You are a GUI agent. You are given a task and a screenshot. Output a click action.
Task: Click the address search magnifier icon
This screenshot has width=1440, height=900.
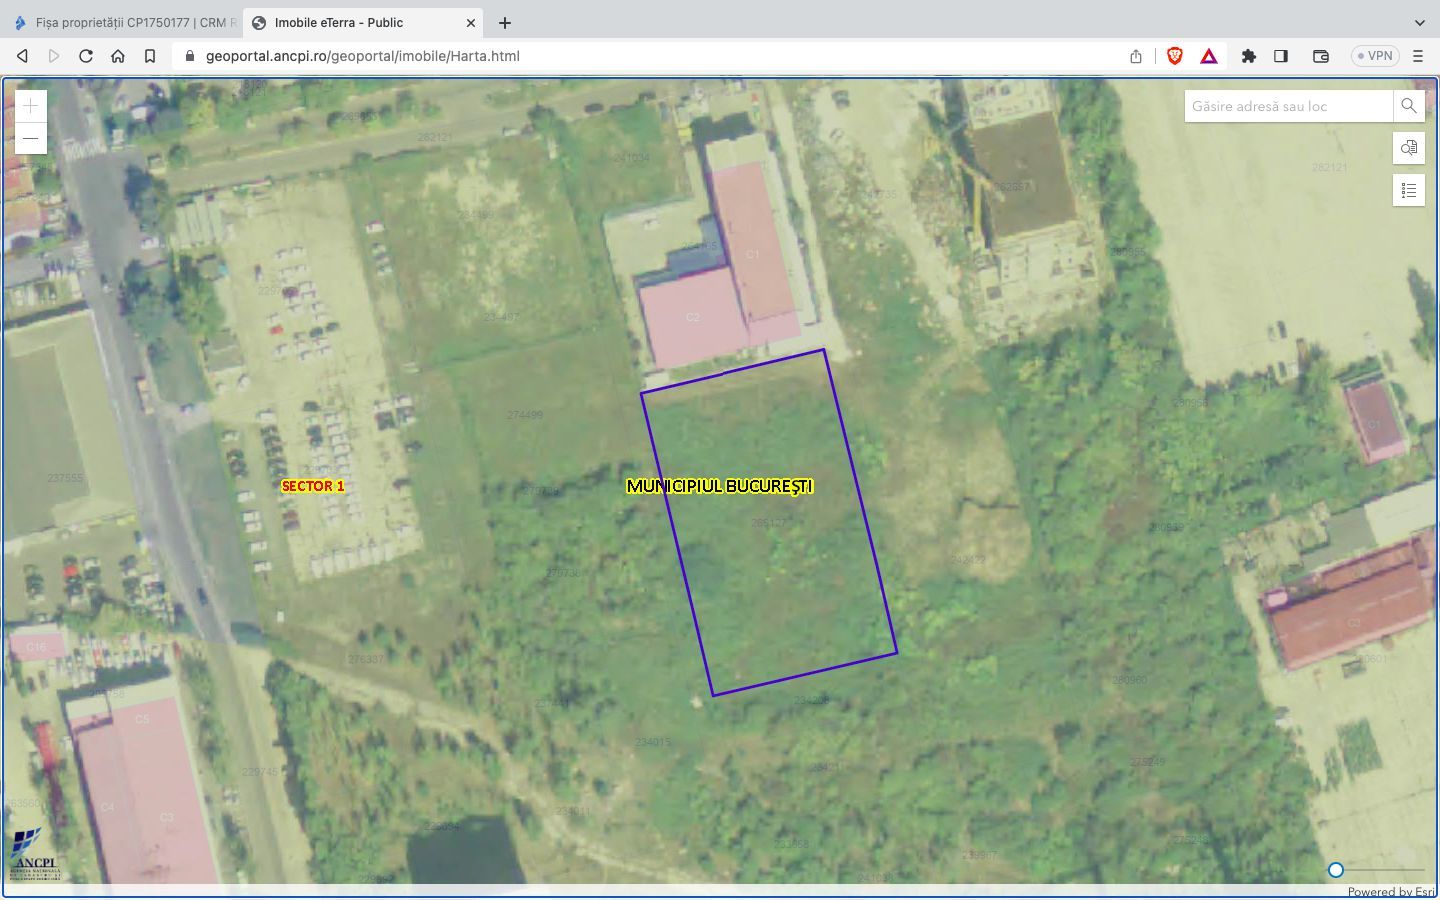click(x=1408, y=106)
